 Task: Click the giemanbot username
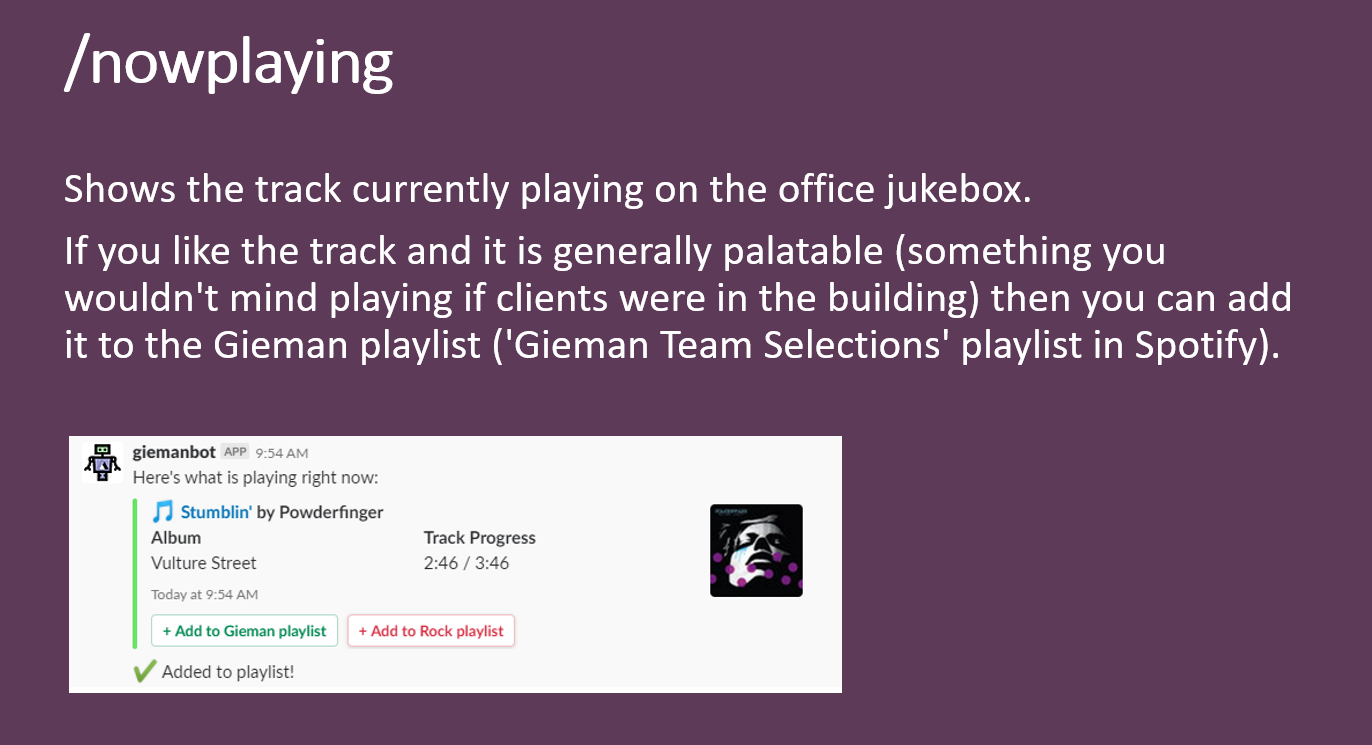point(174,452)
